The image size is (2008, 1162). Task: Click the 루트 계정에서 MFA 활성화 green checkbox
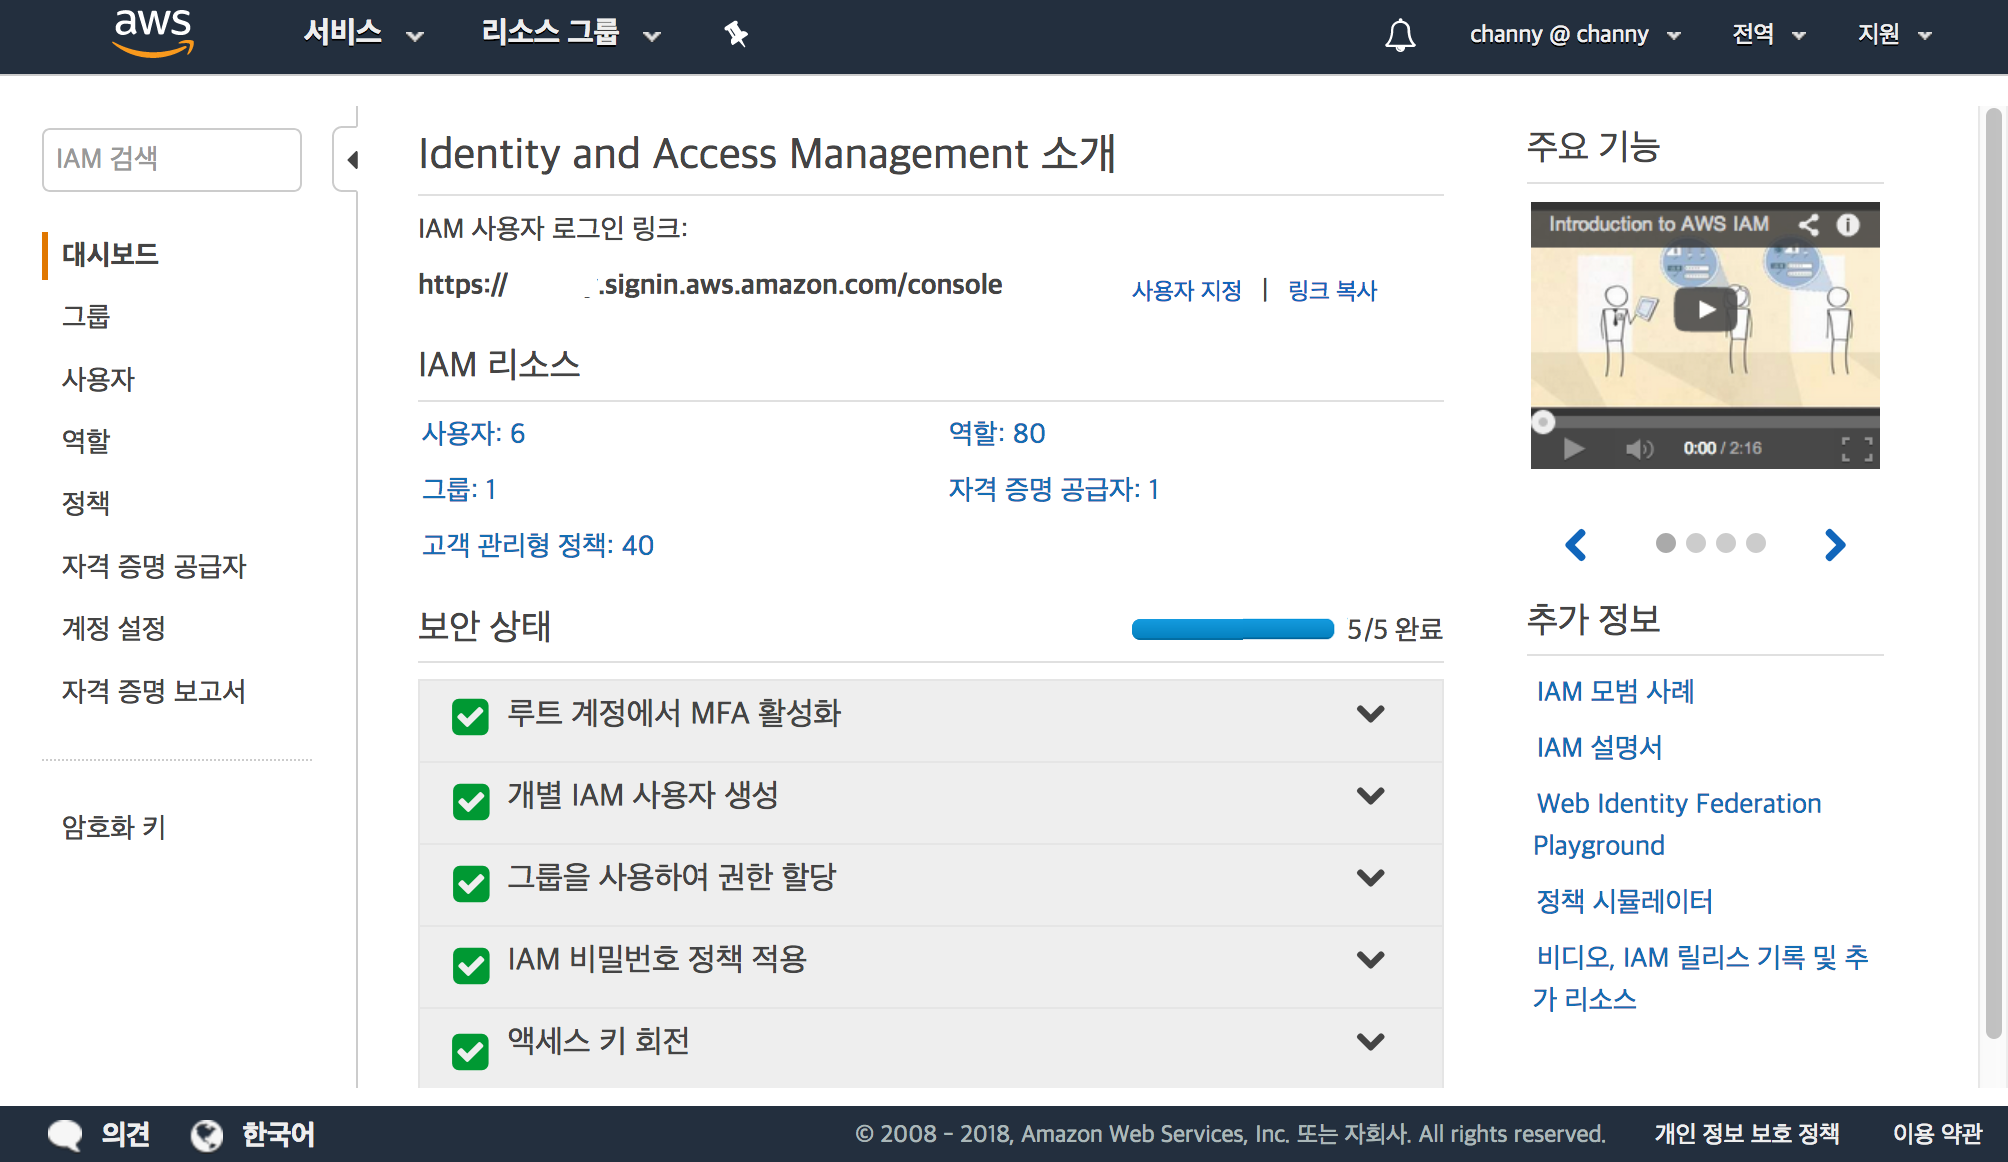click(x=470, y=716)
